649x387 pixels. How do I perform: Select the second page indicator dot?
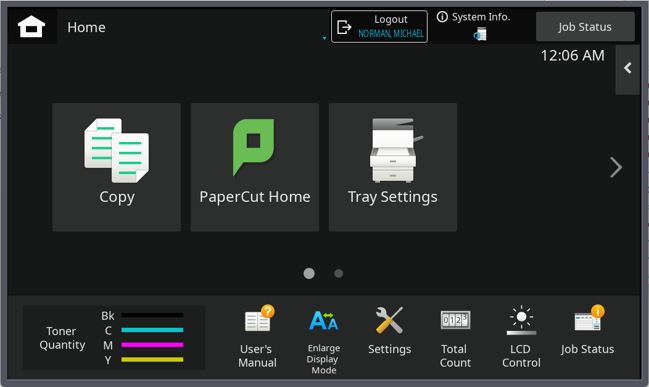coord(338,273)
